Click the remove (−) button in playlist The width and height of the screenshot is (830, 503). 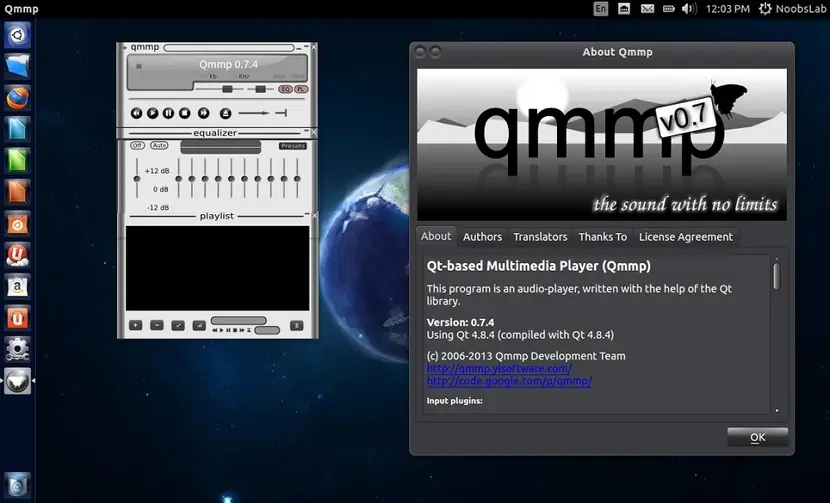(157, 325)
